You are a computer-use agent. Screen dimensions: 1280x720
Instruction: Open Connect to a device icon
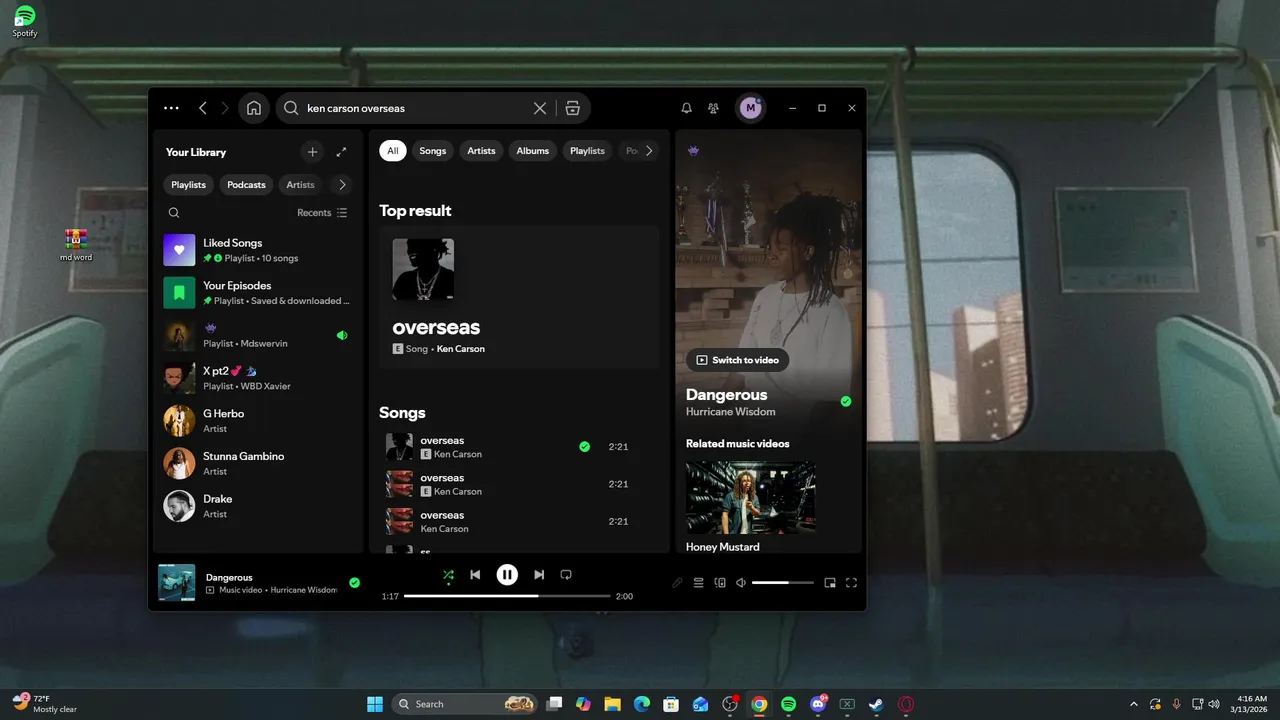[x=720, y=583]
